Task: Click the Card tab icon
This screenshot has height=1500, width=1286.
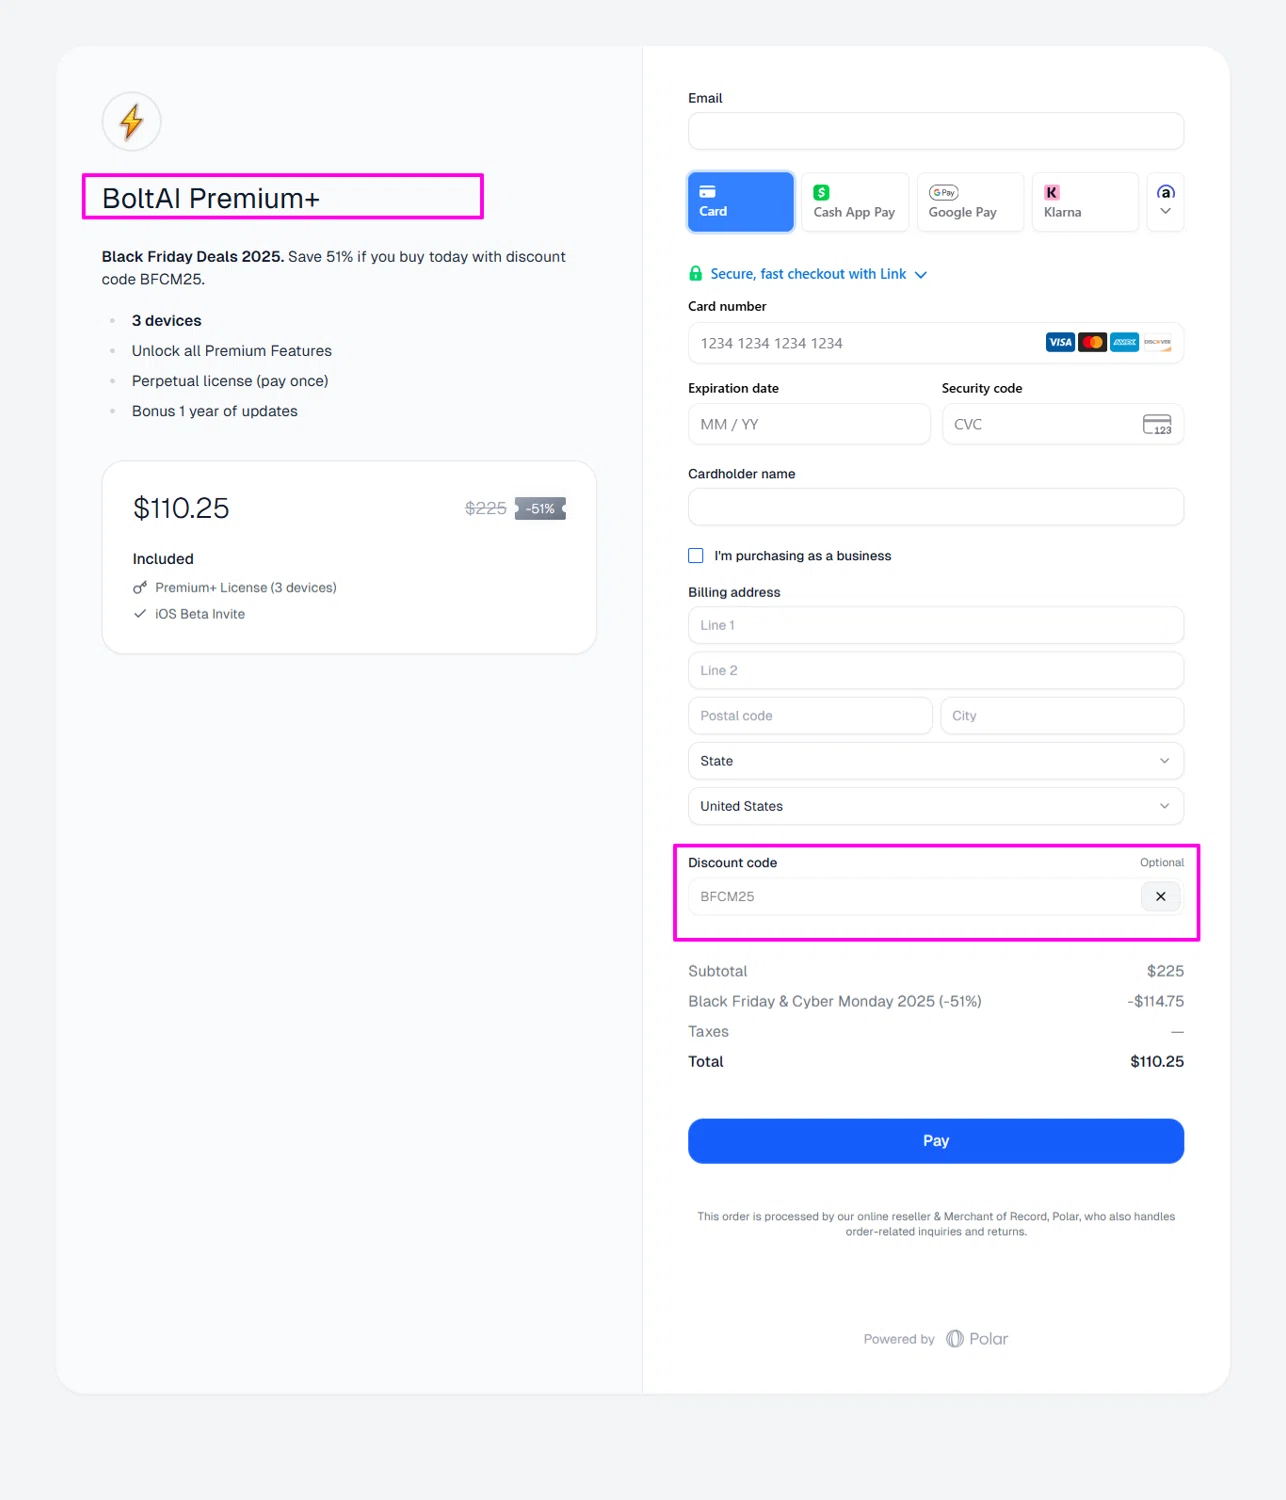Action: click(707, 191)
